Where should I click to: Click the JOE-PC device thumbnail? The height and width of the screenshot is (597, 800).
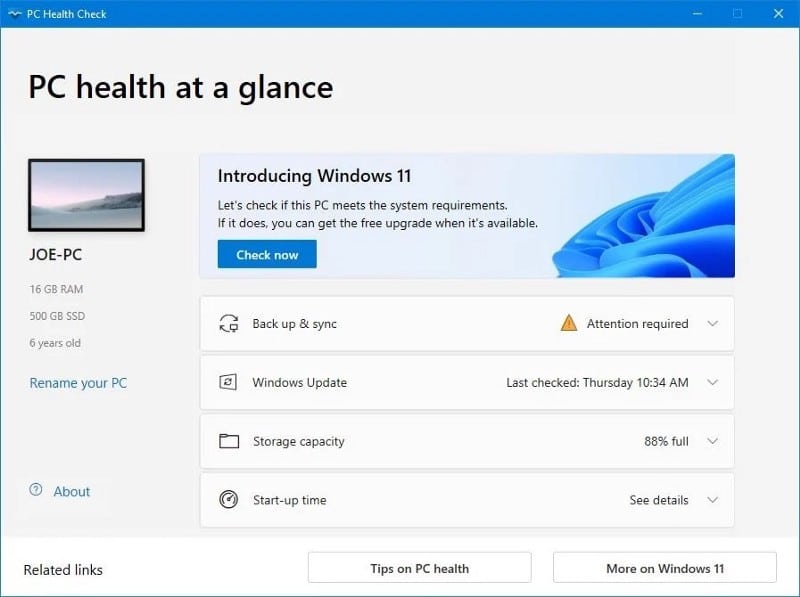point(86,196)
